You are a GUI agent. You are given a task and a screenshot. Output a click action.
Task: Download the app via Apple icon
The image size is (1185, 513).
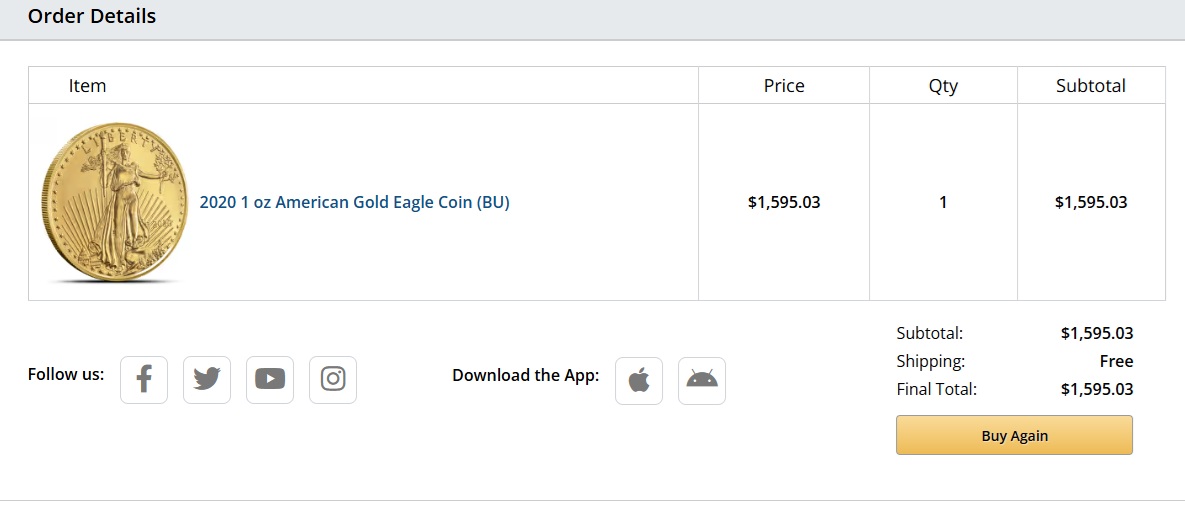(639, 381)
